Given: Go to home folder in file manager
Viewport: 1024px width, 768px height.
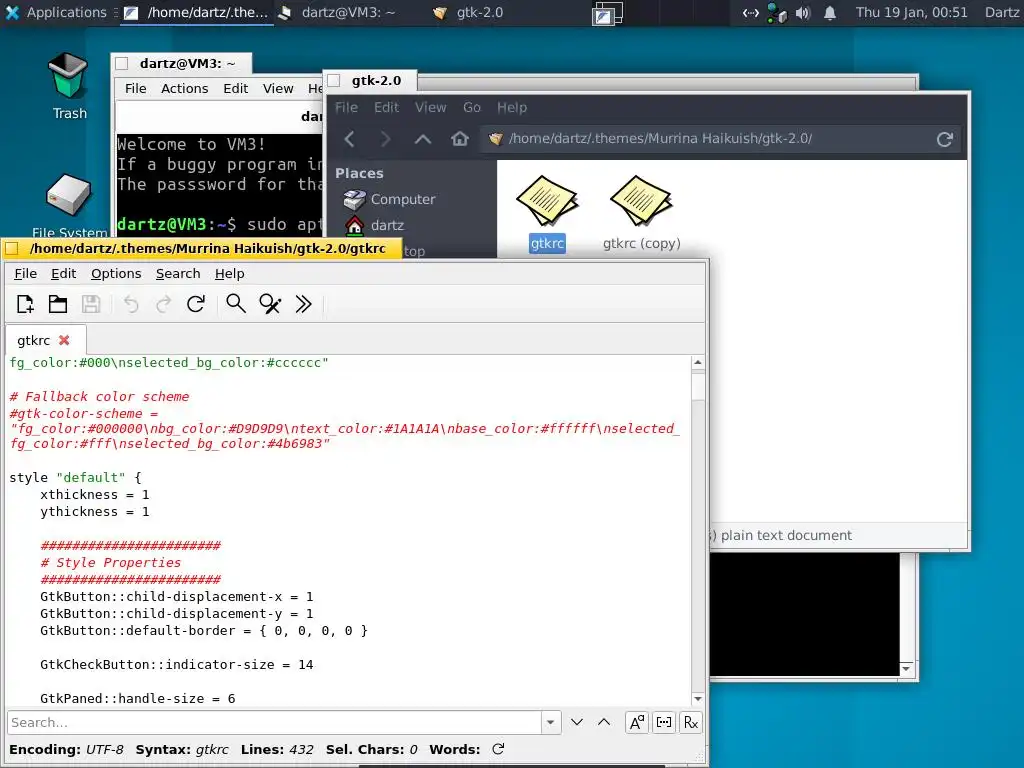Looking at the screenshot, I should coord(460,139).
